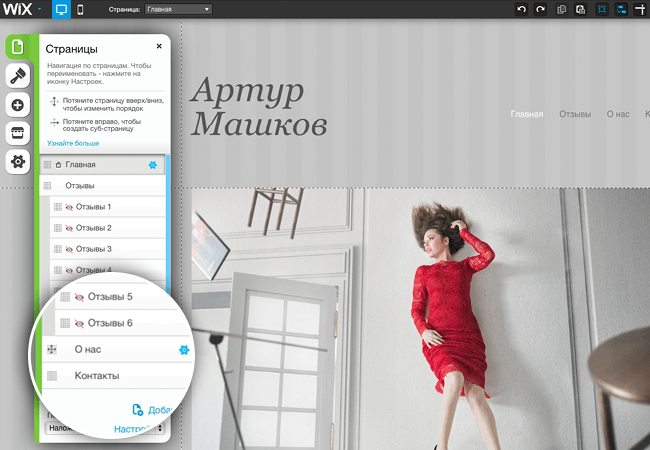The height and width of the screenshot is (450, 650).
Task: Toggle snap to objects icon
Action: [x=621, y=9]
